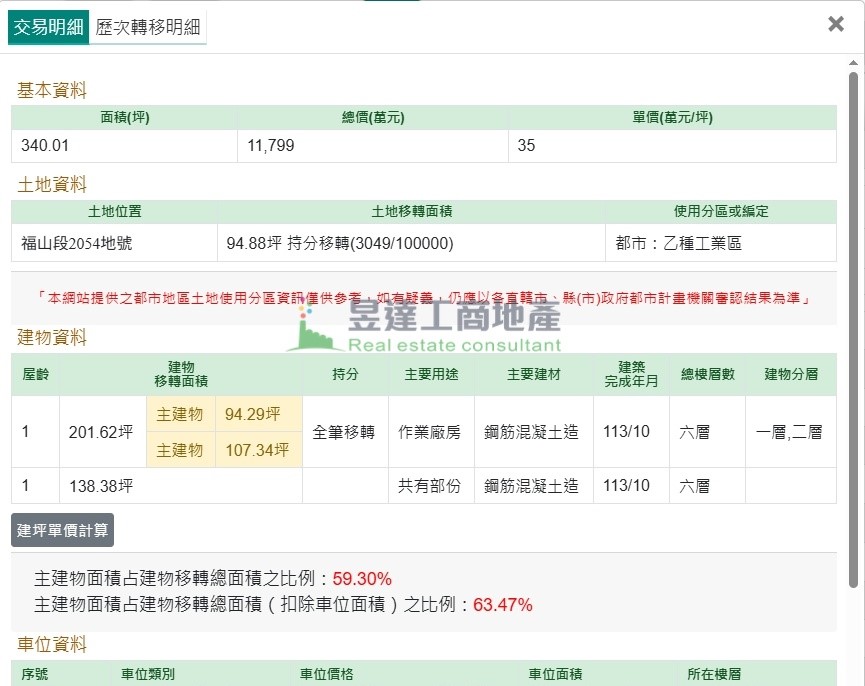
Task: Open the 歷次轉移明細 tab
Action: (148, 27)
